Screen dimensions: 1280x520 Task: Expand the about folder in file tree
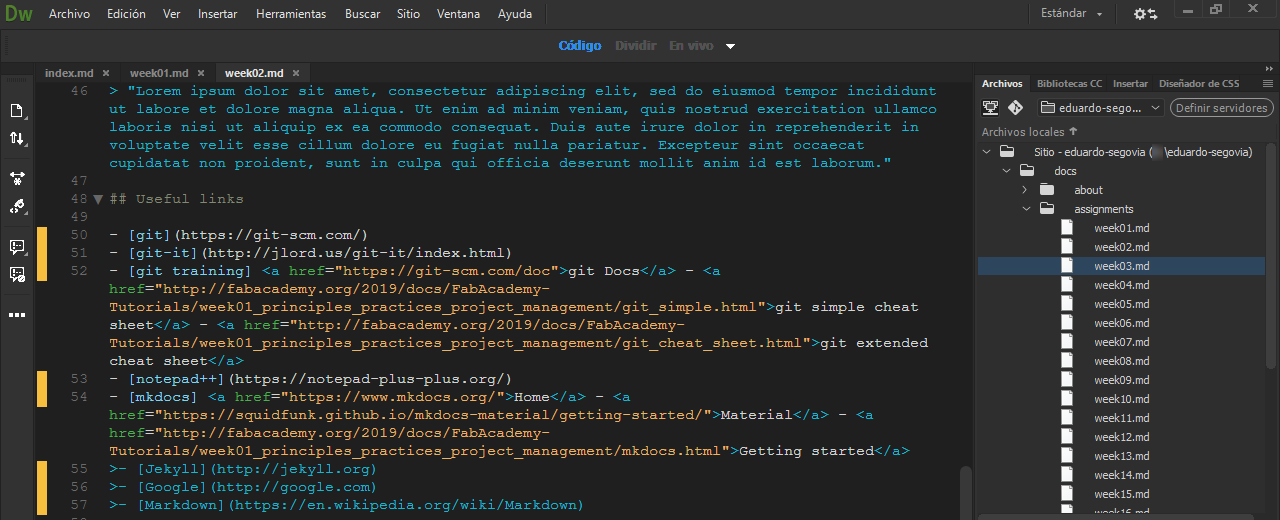(x=1025, y=190)
